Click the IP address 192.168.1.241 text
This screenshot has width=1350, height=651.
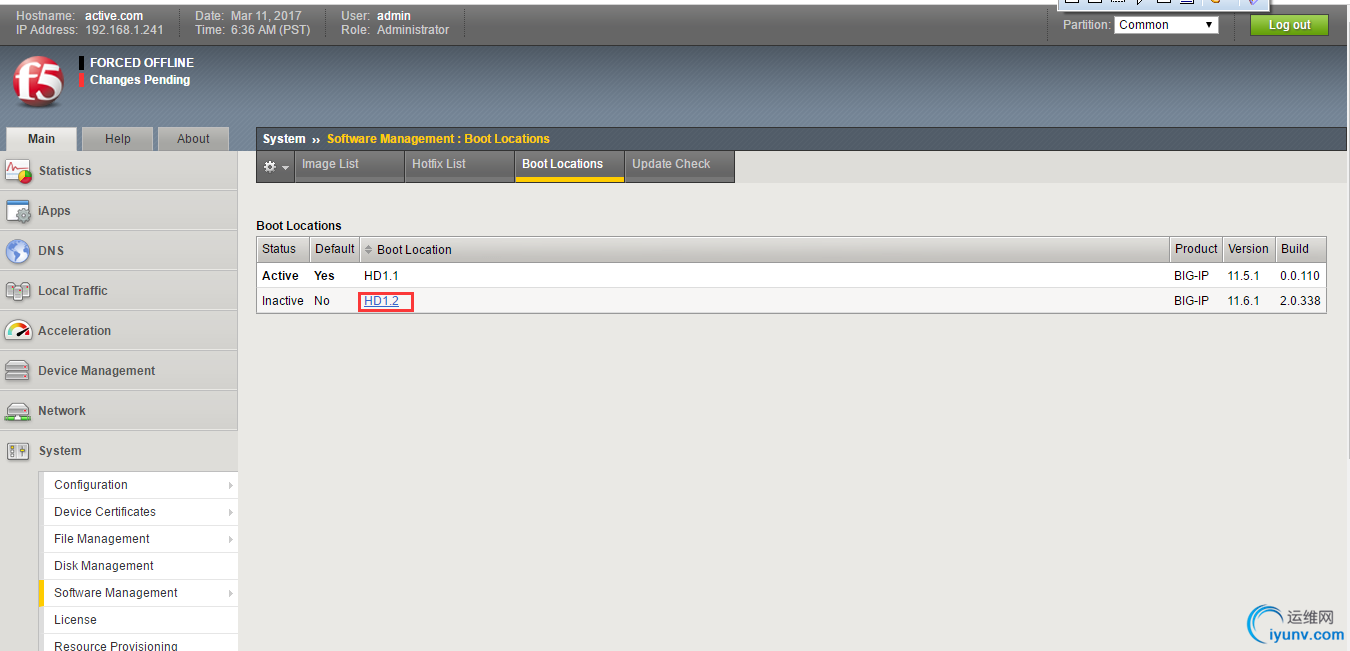click(x=124, y=30)
